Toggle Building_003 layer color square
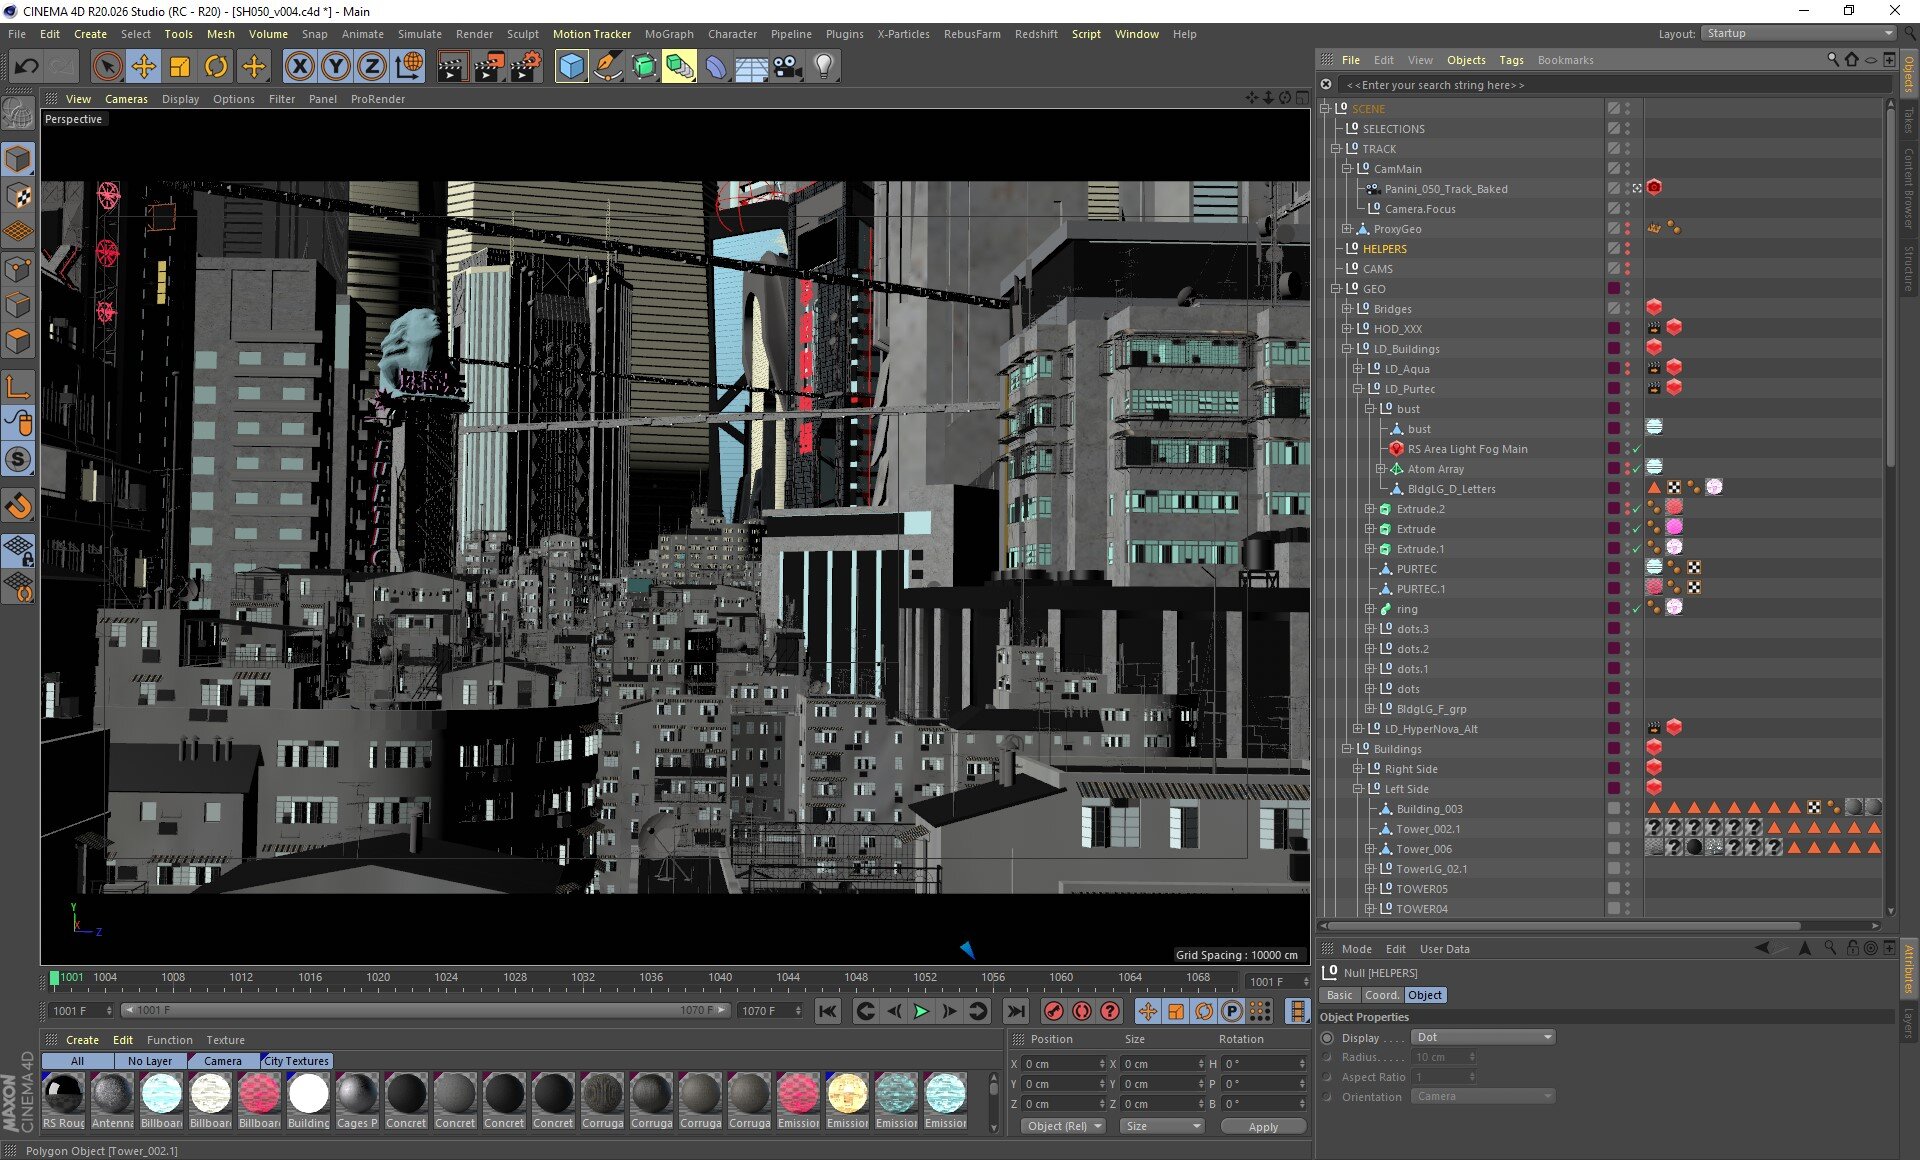This screenshot has height=1160, width=1920. point(1613,808)
